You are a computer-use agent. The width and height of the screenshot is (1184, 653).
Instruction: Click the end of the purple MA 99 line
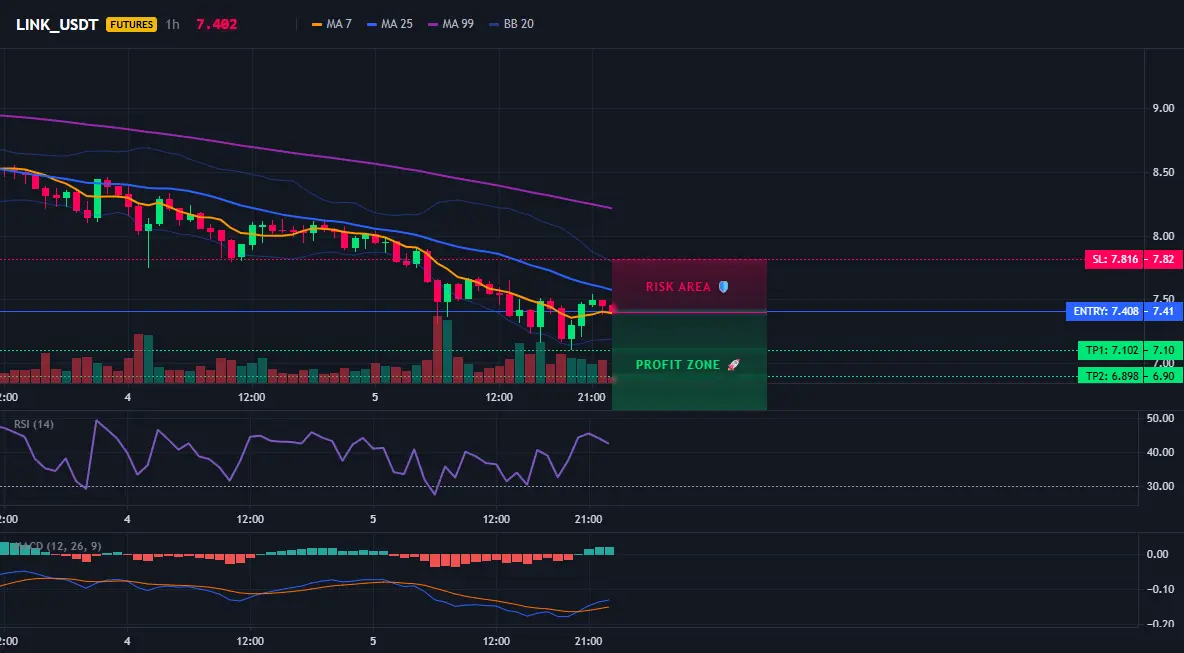point(610,208)
